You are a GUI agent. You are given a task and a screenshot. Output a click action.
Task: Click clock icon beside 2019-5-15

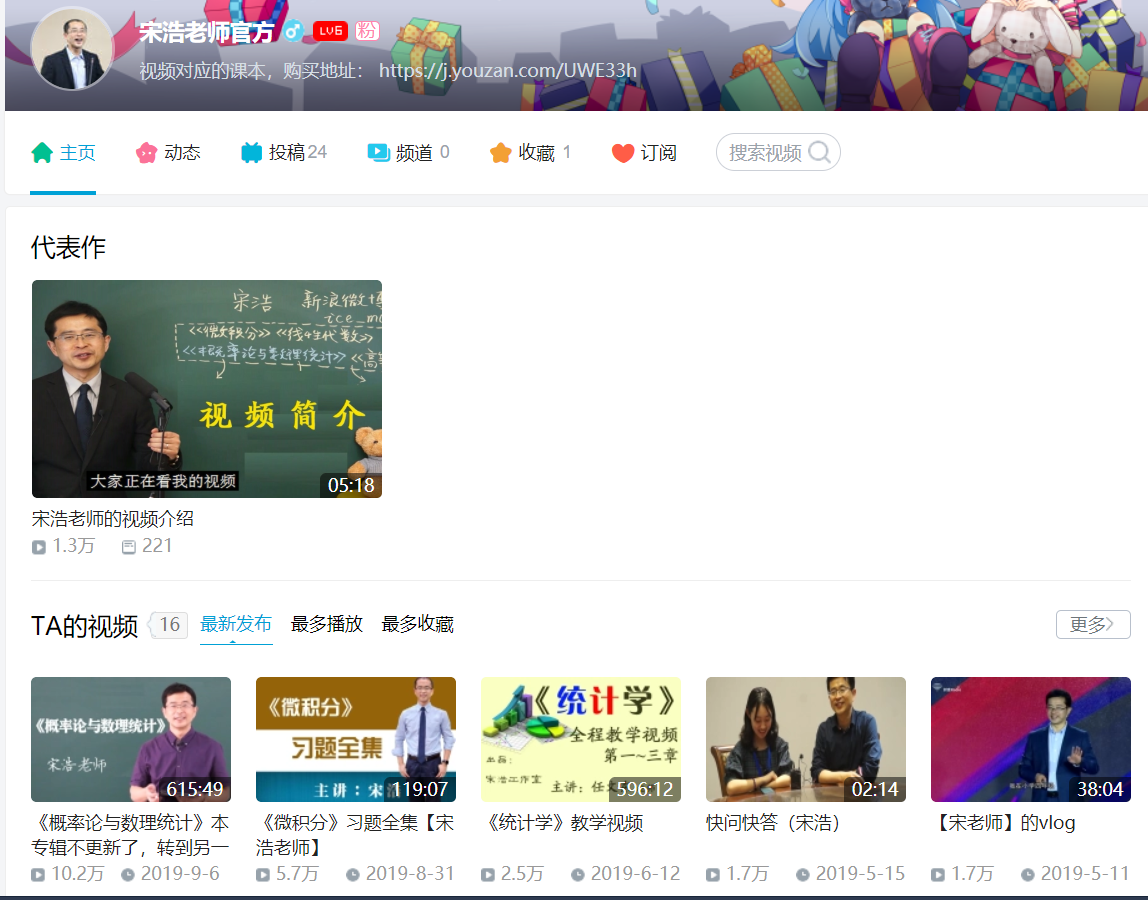click(x=803, y=874)
